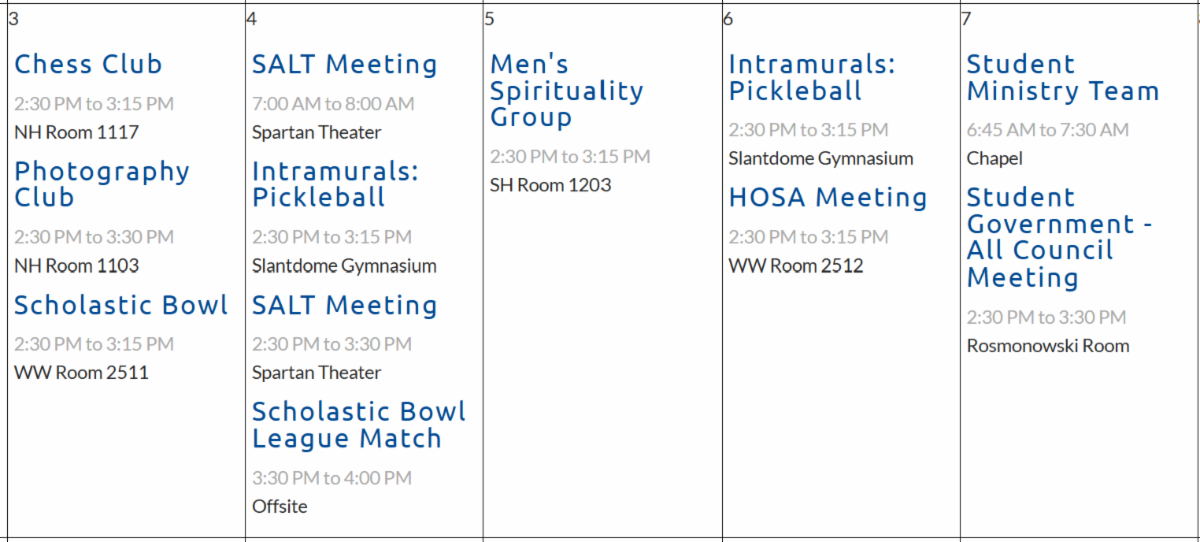The image size is (1200, 542).
Task: Open the Men's Spirituality Group event
Action: (566, 91)
